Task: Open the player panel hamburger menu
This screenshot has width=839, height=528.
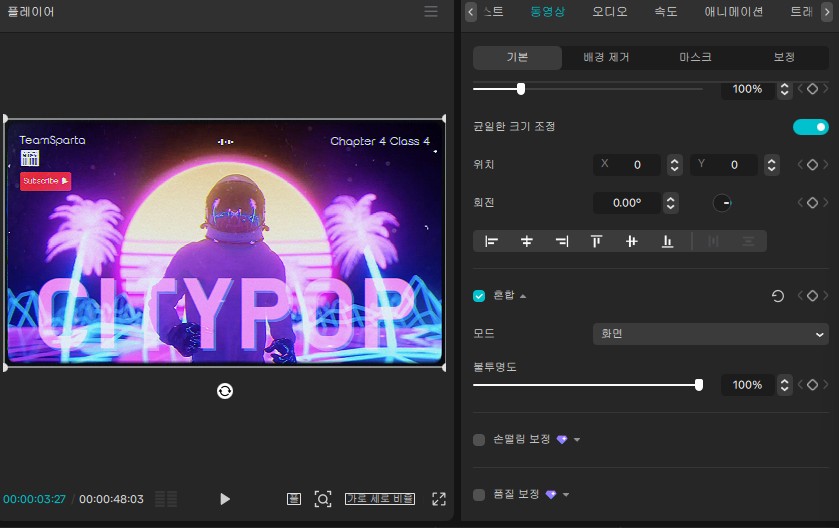Action: (431, 11)
